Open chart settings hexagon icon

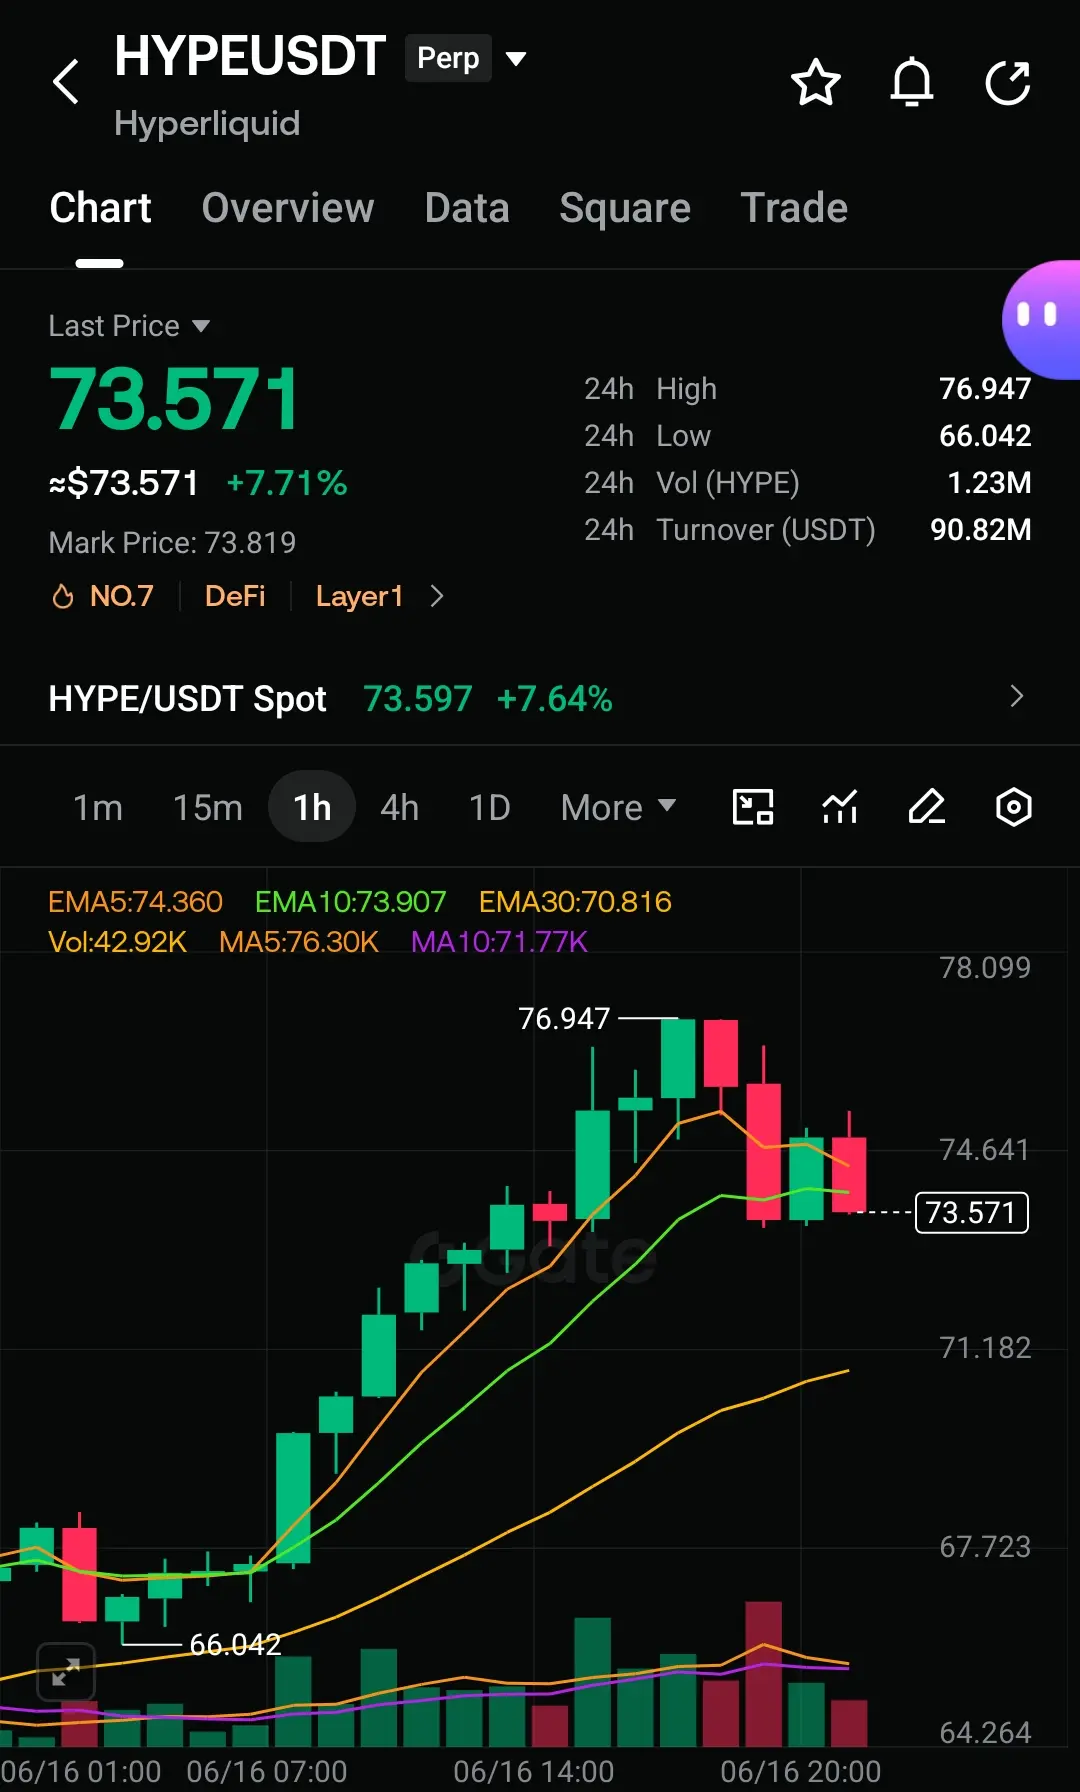(x=1014, y=807)
